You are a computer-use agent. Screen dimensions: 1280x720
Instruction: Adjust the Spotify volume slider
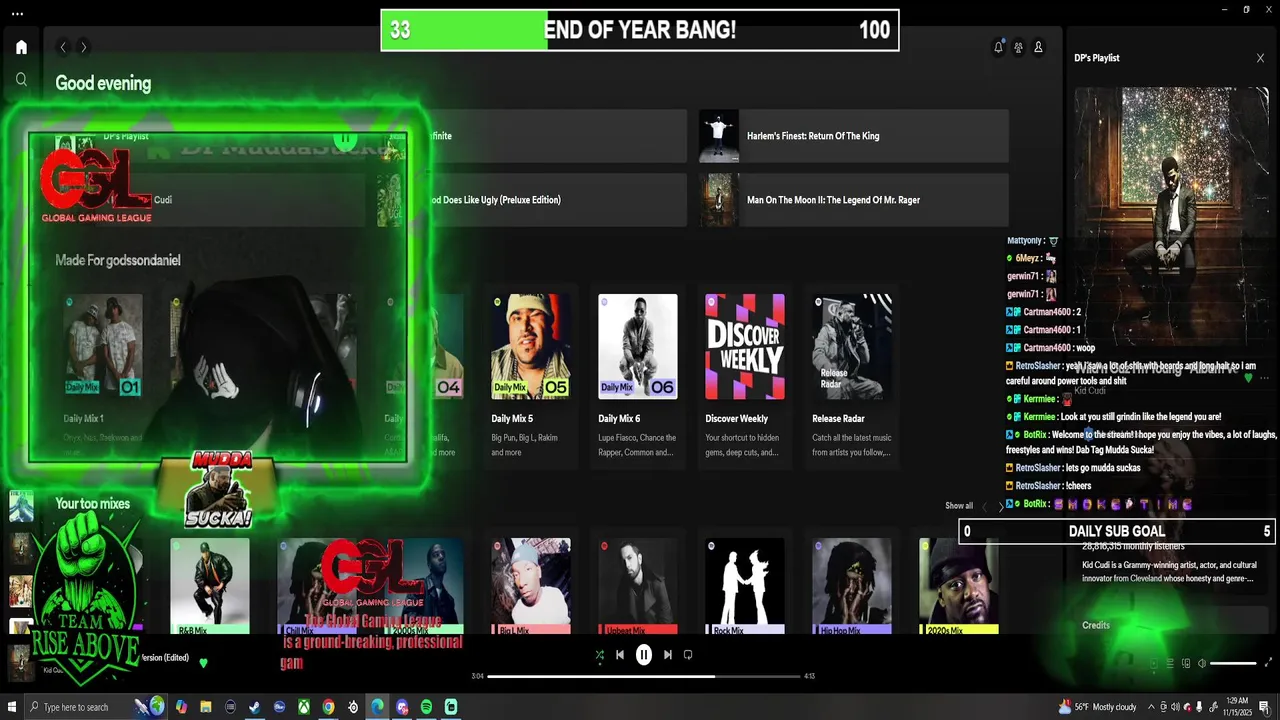(1233, 663)
